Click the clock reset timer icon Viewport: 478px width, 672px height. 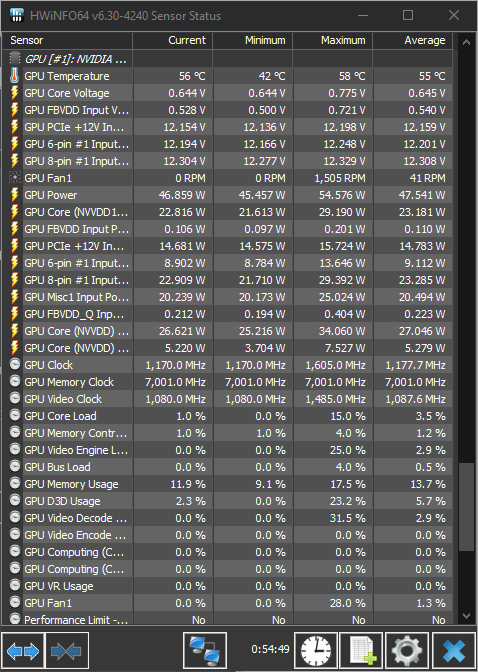(x=316, y=651)
